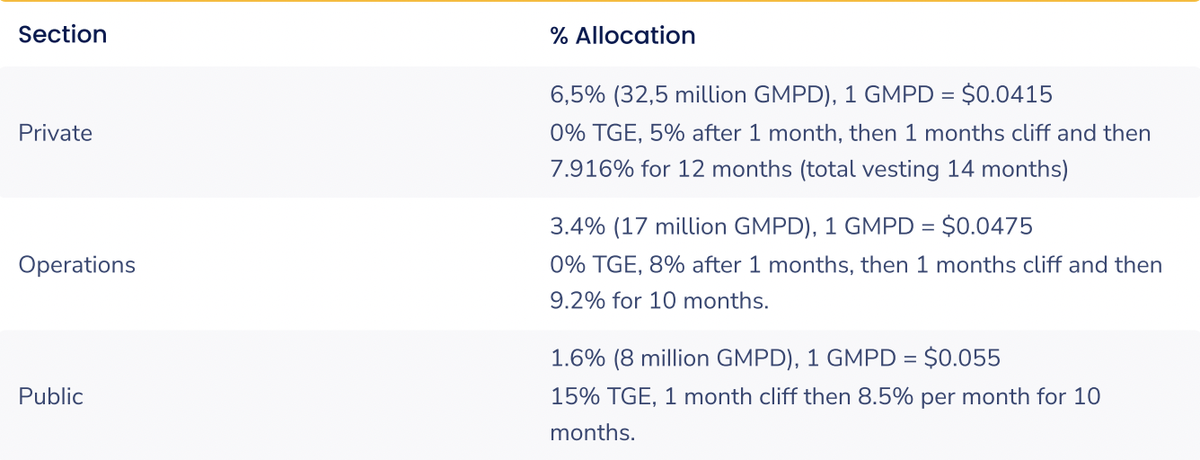Viewport: 1200px width, 460px height.
Task: Click "(total vesting 14 months)" note
Action: point(933,169)
